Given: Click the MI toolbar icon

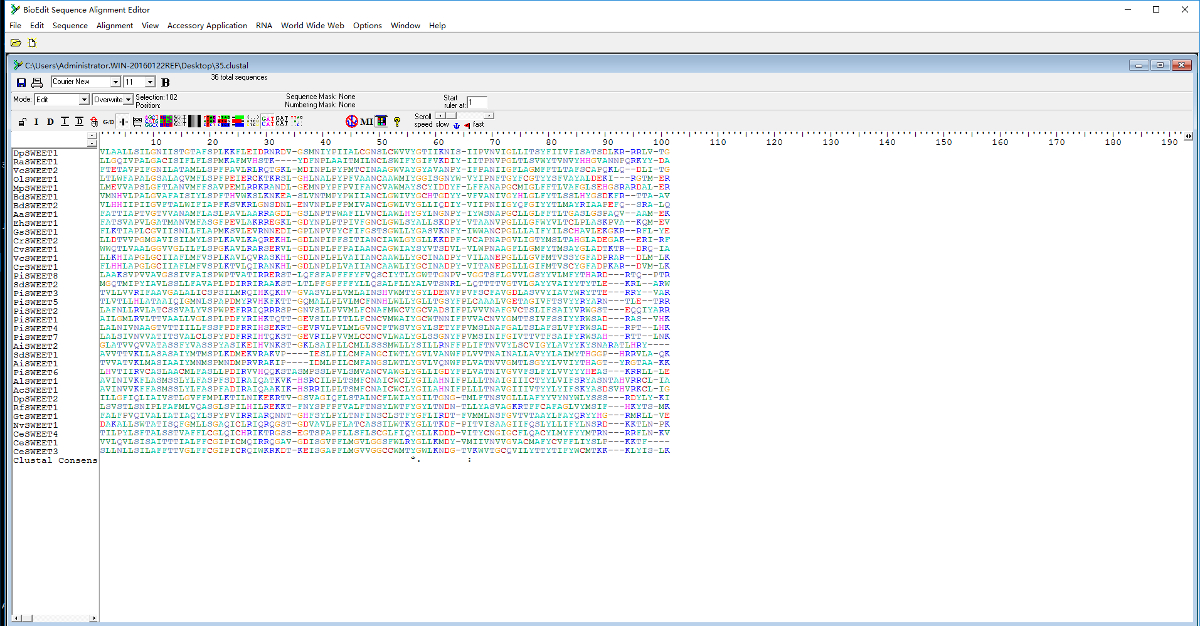Looking at the screenshot, I should (x=366, y=121).
